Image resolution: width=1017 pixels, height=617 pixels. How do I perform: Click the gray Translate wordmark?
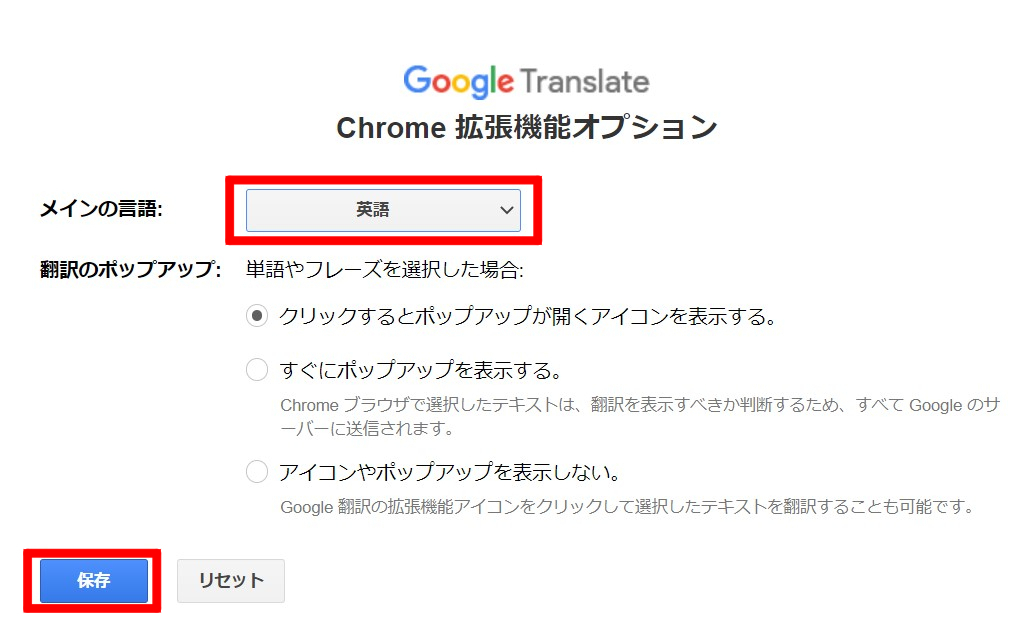click(584, 82)
